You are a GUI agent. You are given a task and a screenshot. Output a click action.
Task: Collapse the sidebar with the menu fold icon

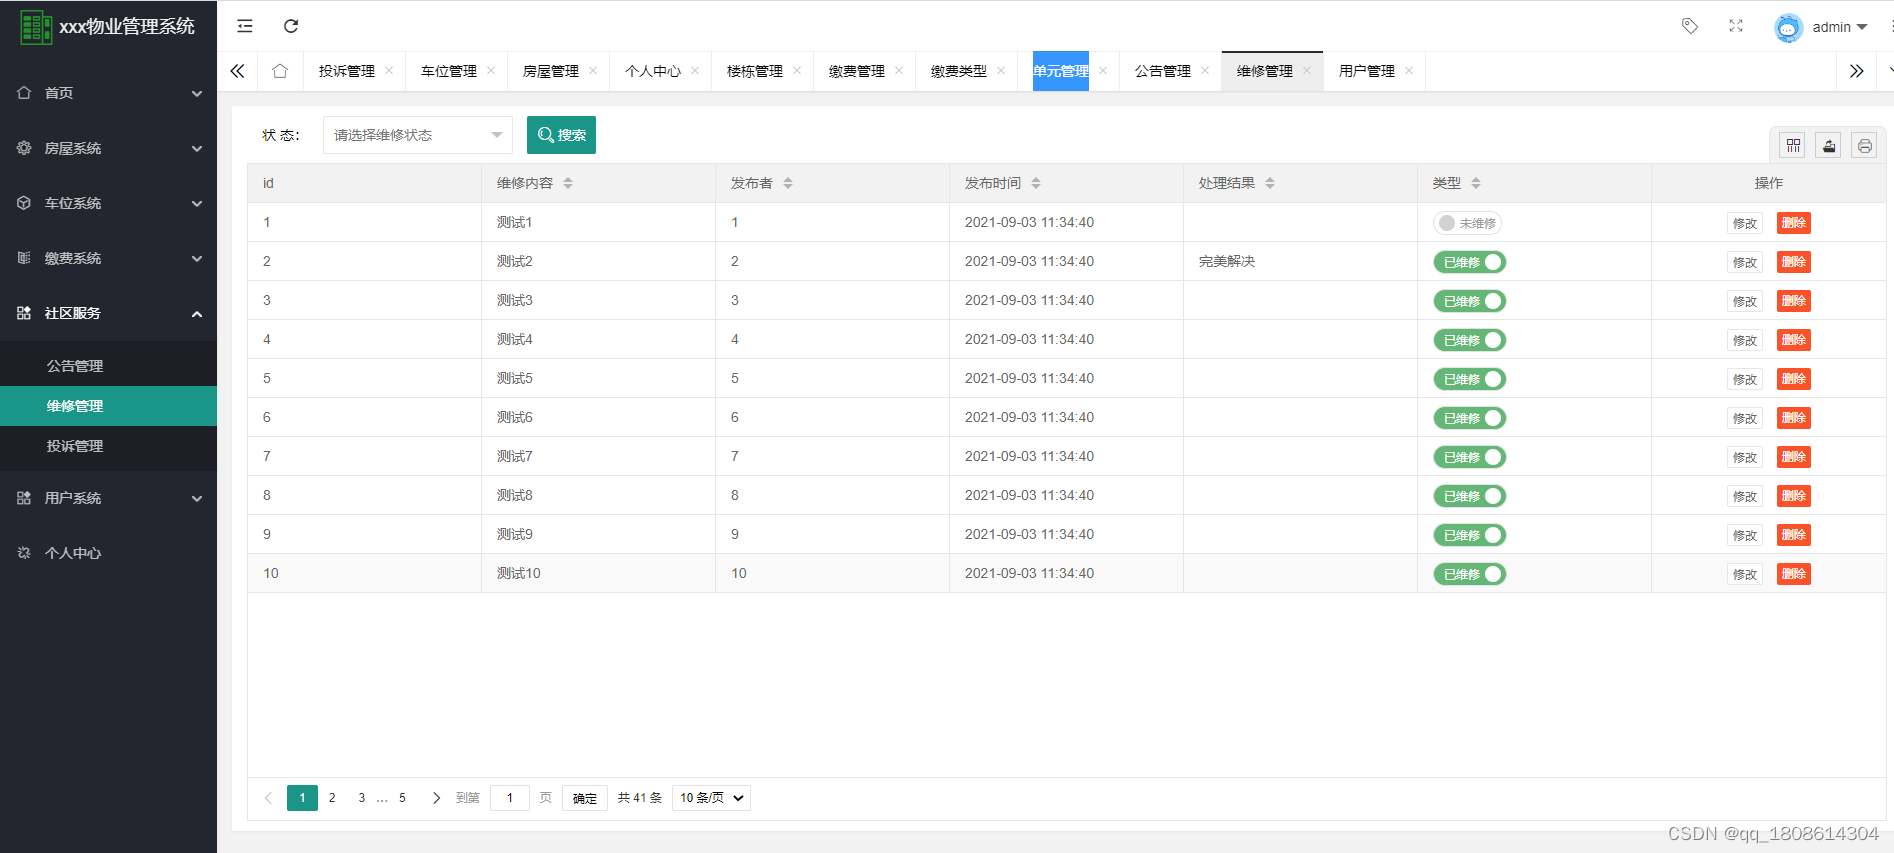pyautogui.click(x=245, y=26)
